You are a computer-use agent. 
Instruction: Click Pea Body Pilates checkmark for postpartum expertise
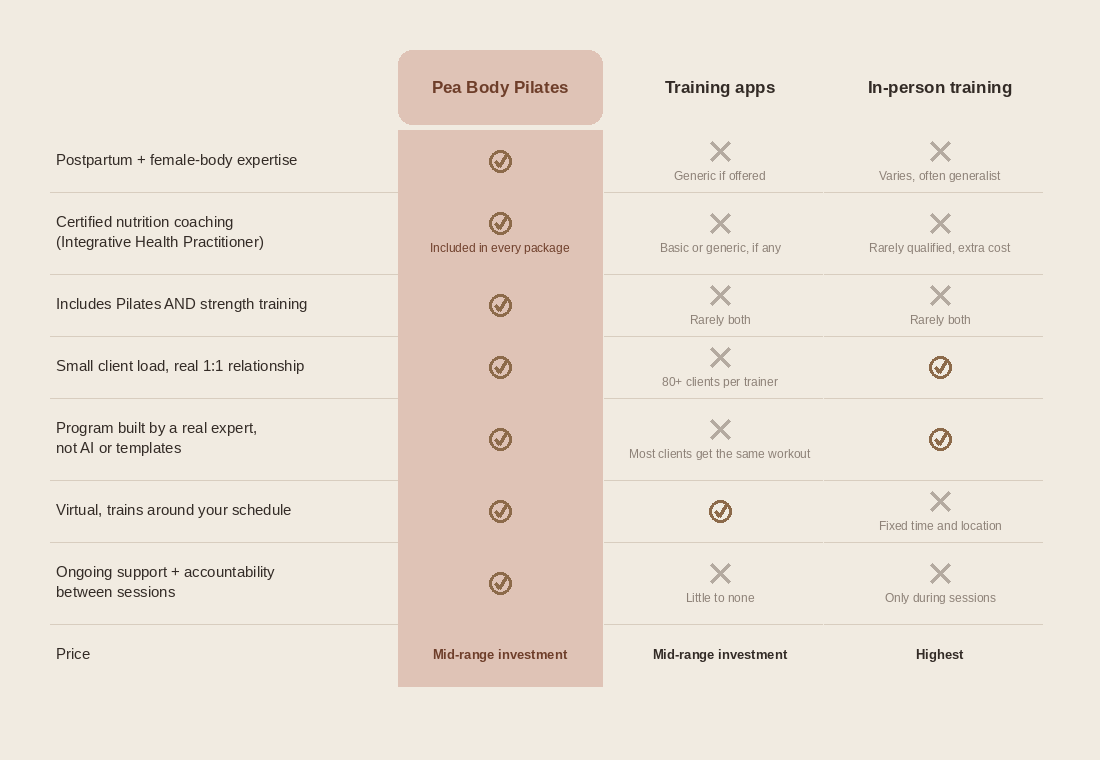pyautogui.click(x=500, y=161)
